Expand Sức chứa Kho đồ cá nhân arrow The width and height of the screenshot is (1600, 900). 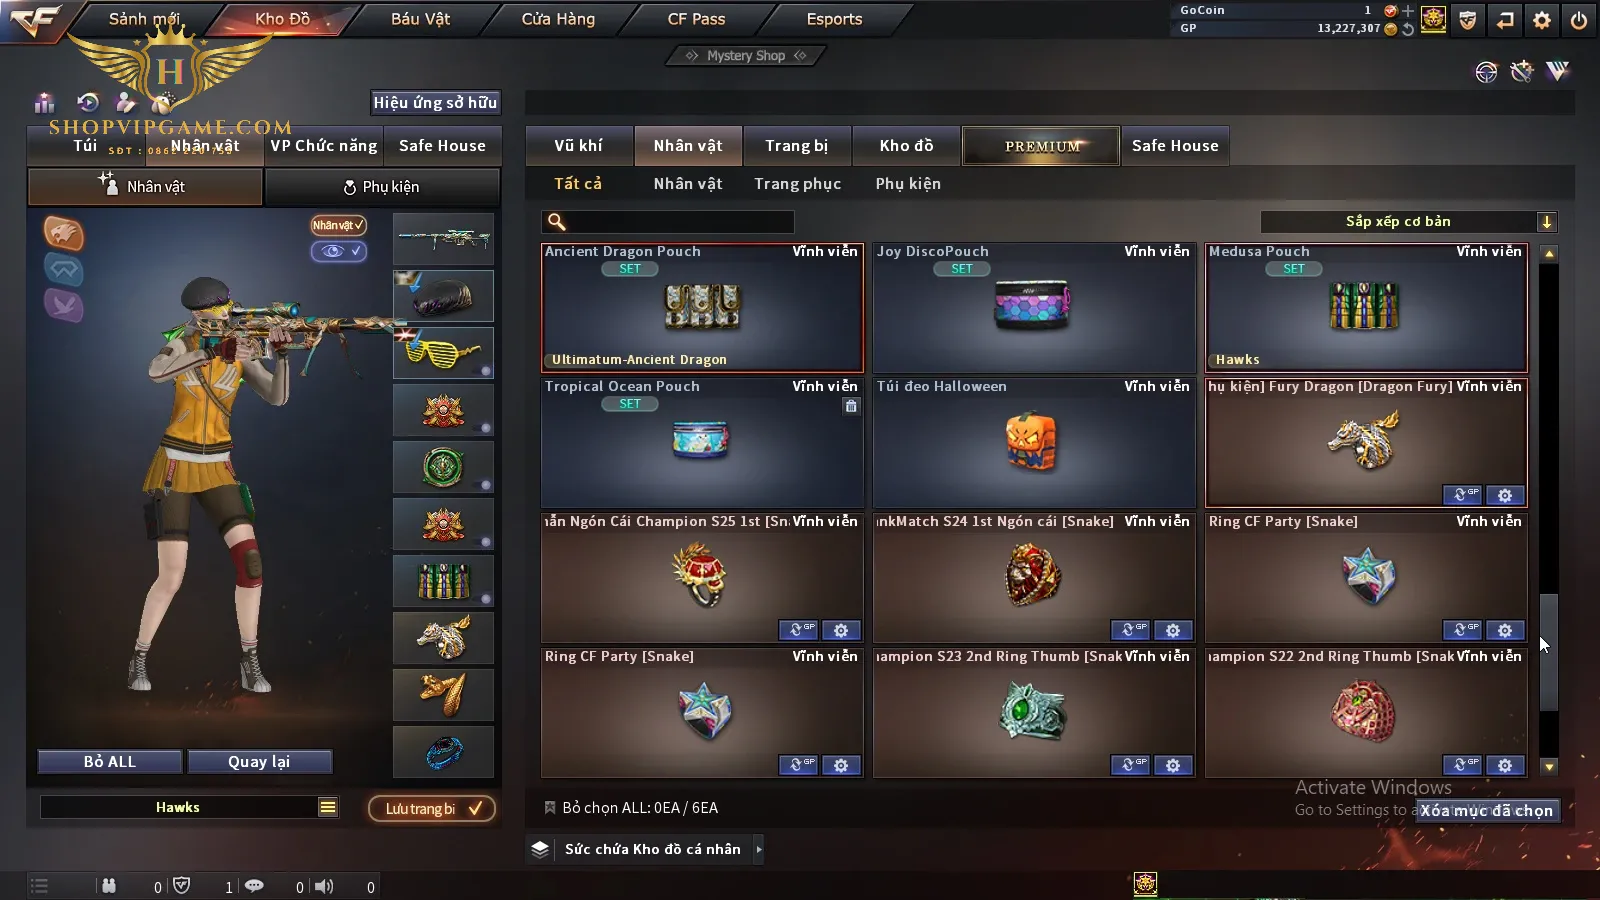pyautogui.click(x=759, y=849)
